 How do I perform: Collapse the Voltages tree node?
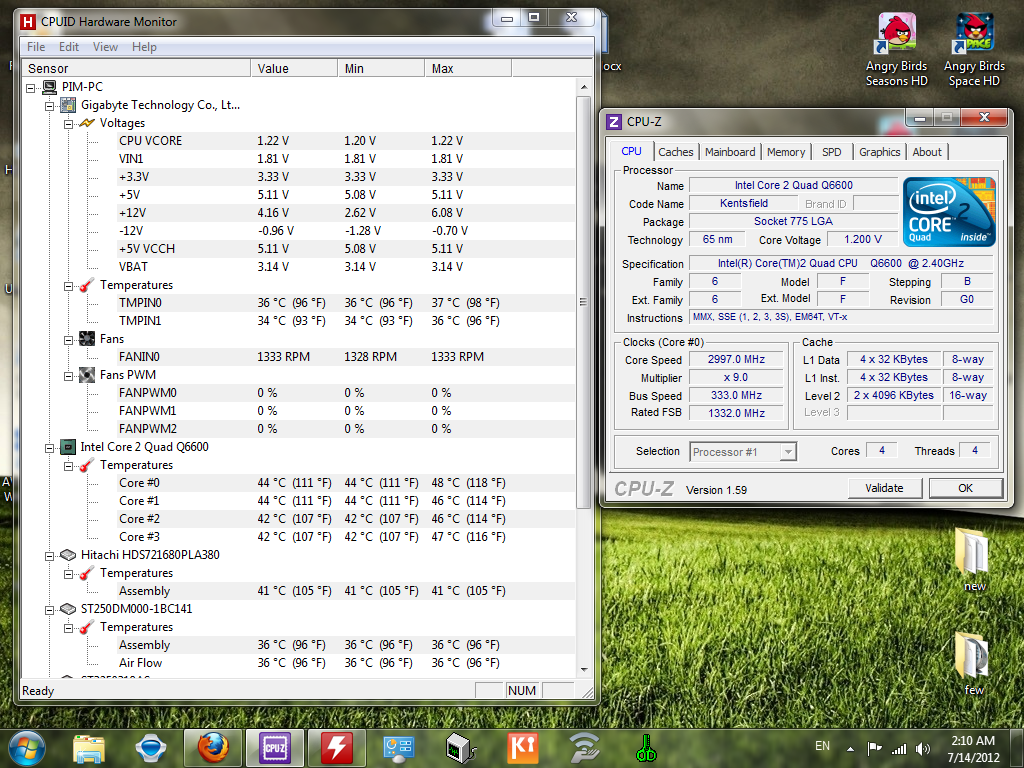(69, 123)
